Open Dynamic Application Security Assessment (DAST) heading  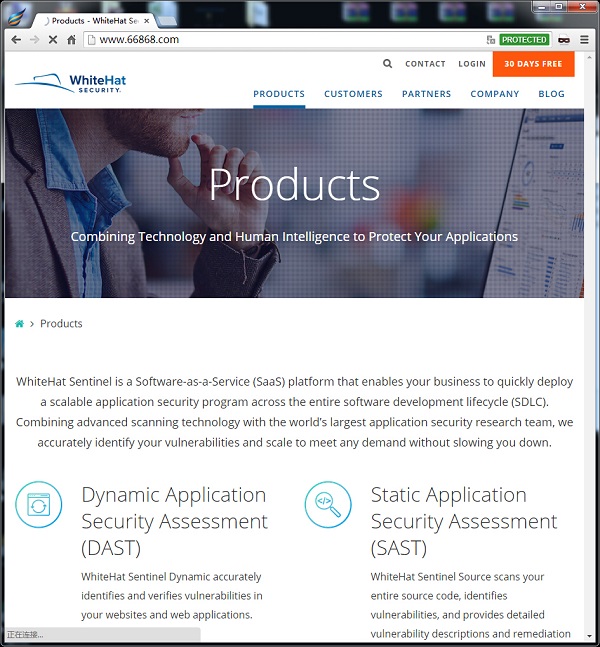point(175,521)
